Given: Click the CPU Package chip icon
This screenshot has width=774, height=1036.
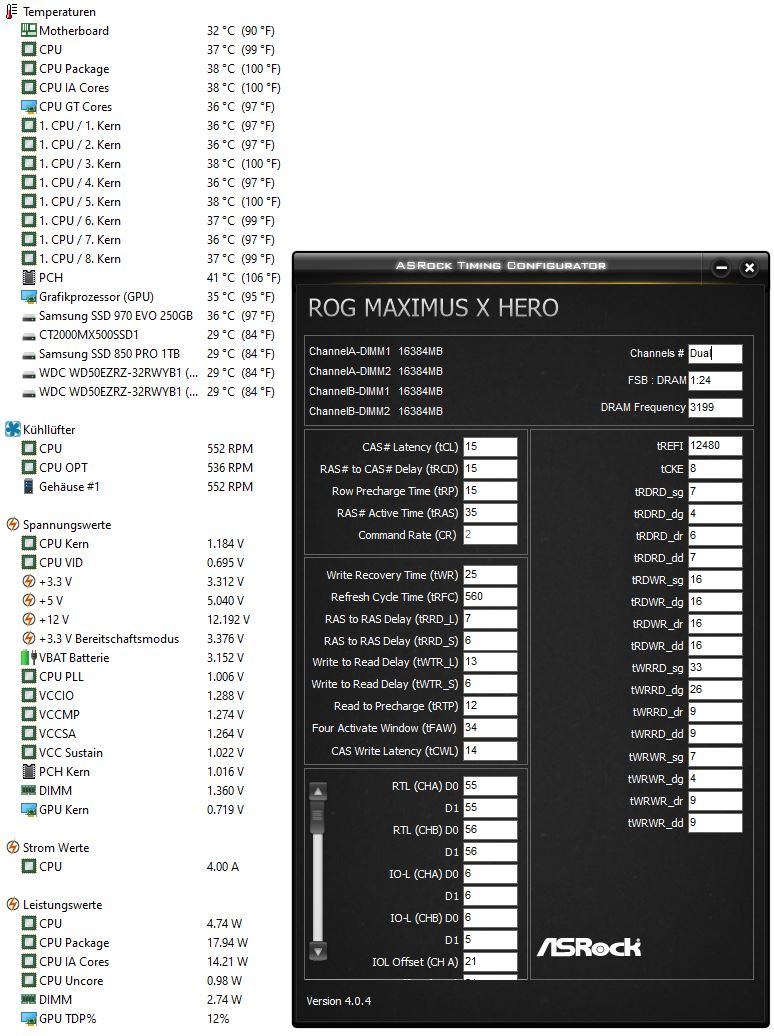Looking at the screenshot, I should click(28, 68).
